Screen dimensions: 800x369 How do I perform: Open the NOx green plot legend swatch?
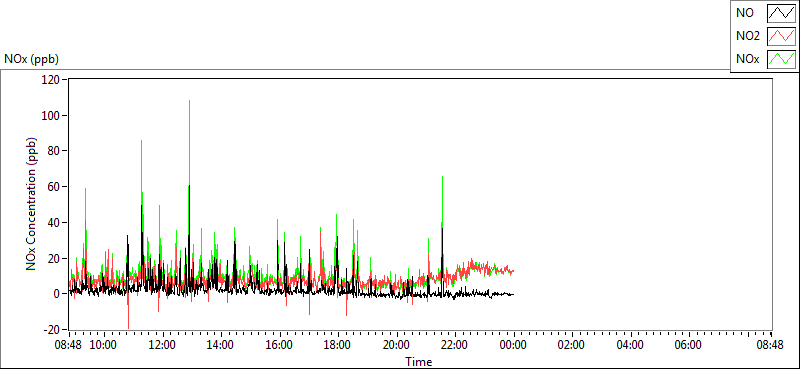click(781, 59)
